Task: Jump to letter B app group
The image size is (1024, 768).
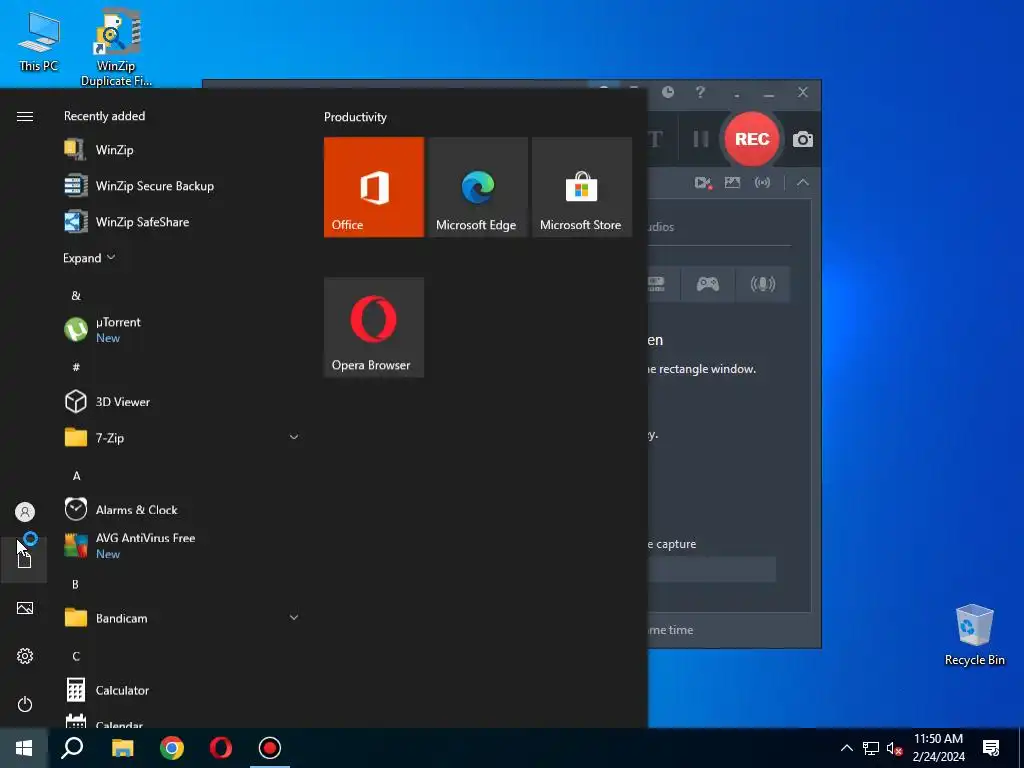Action: pos(76,584)
